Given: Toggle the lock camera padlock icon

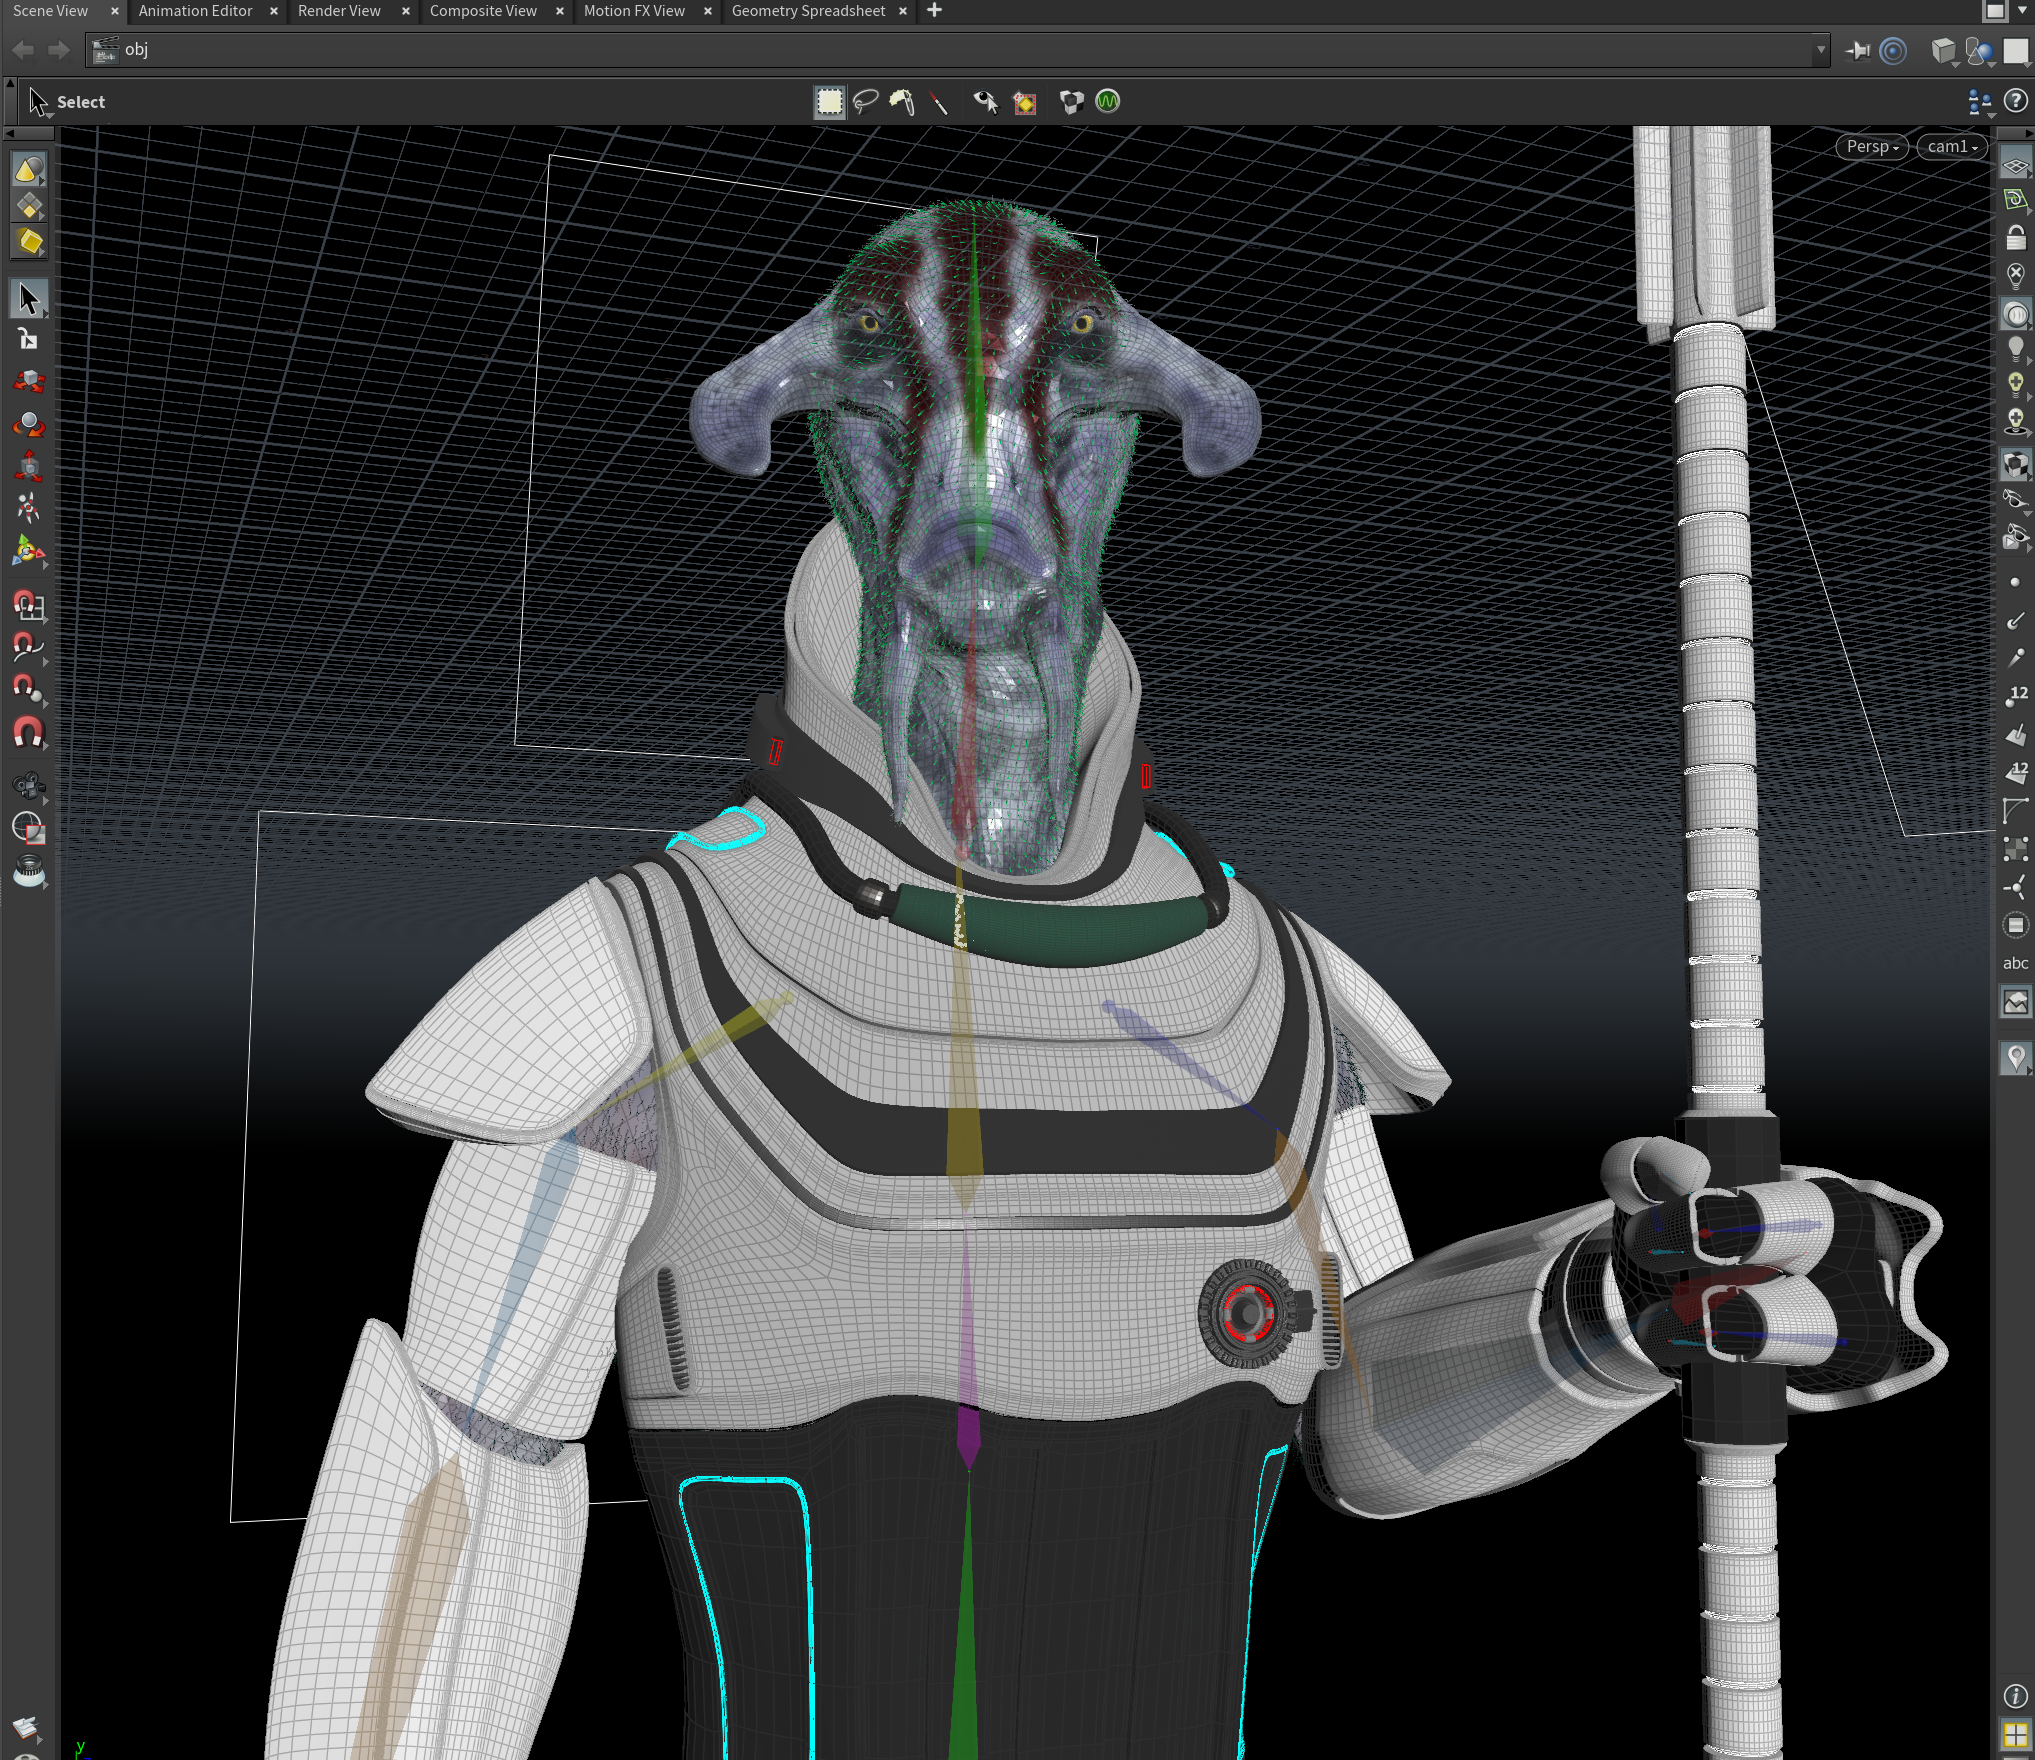Looking at the screenshot, I should pyautogui.click(x=2015, y=237).
